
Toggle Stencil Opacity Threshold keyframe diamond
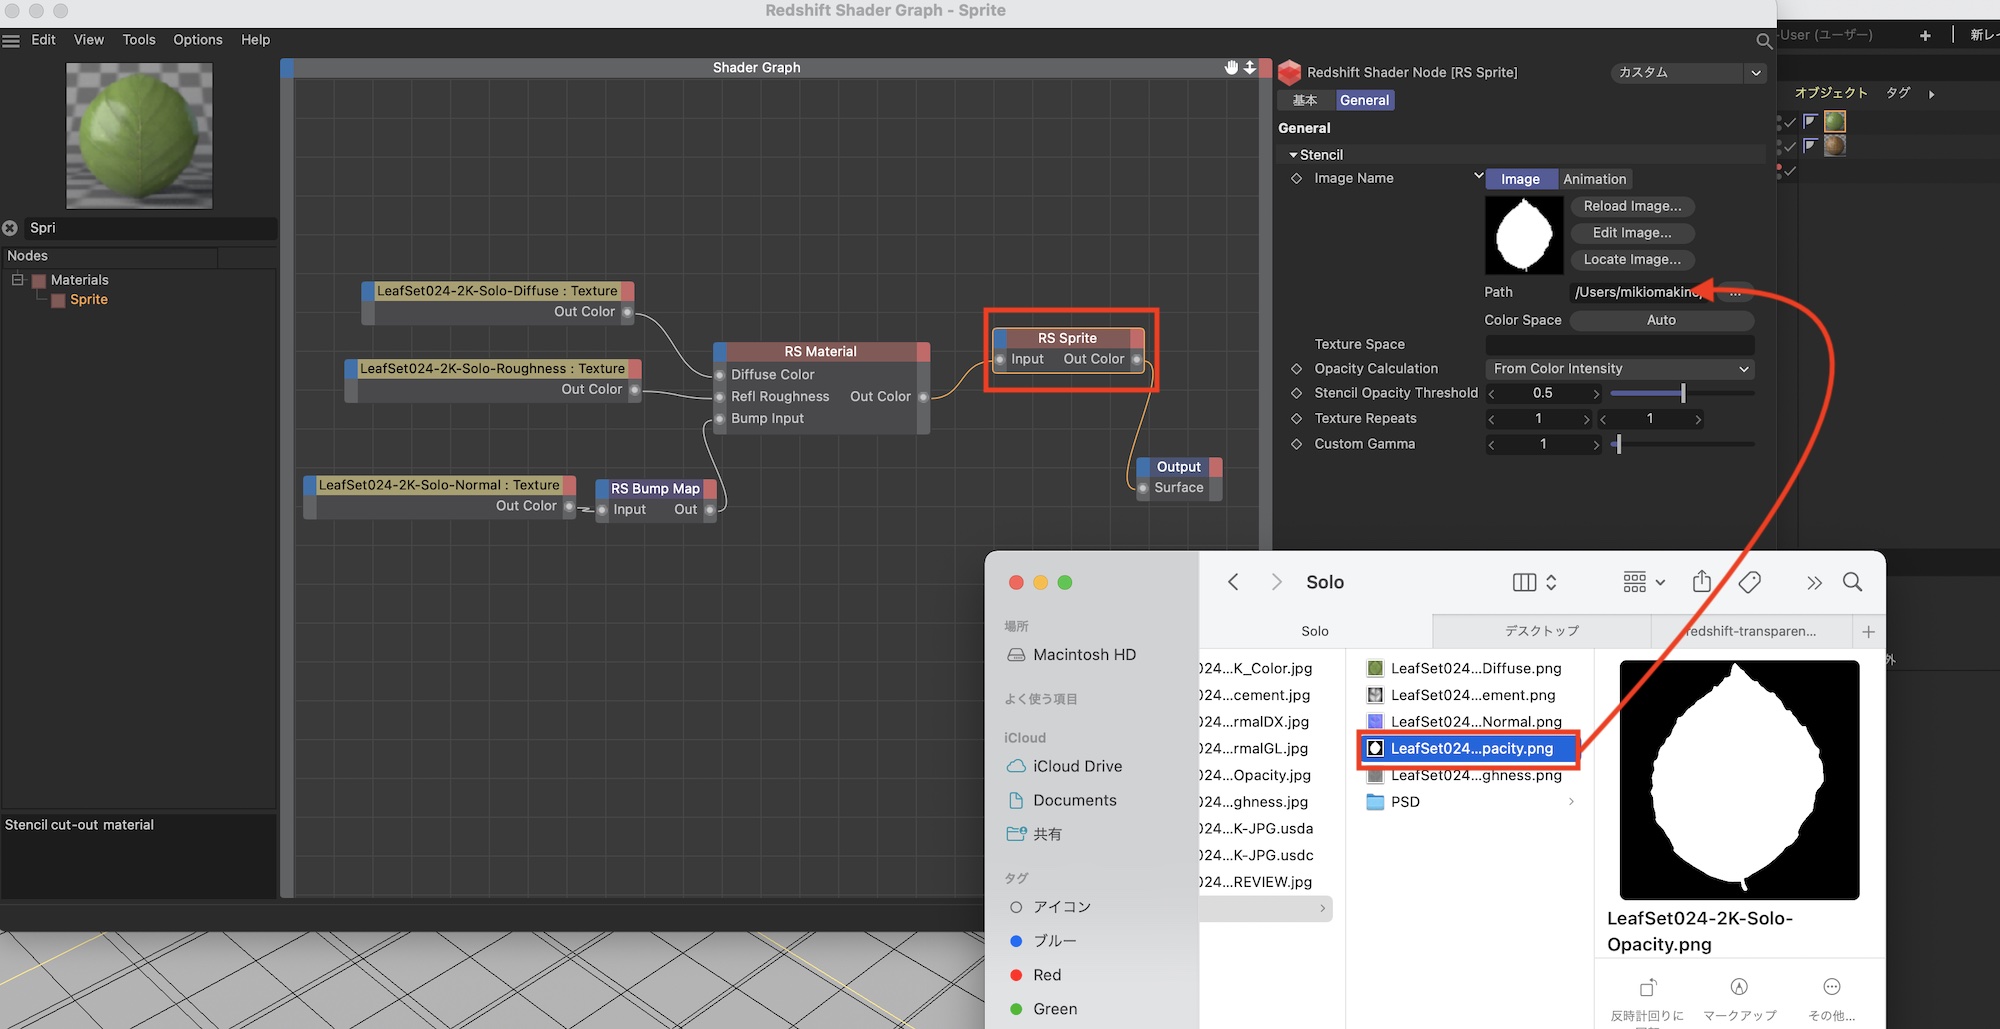point(1296,393)
